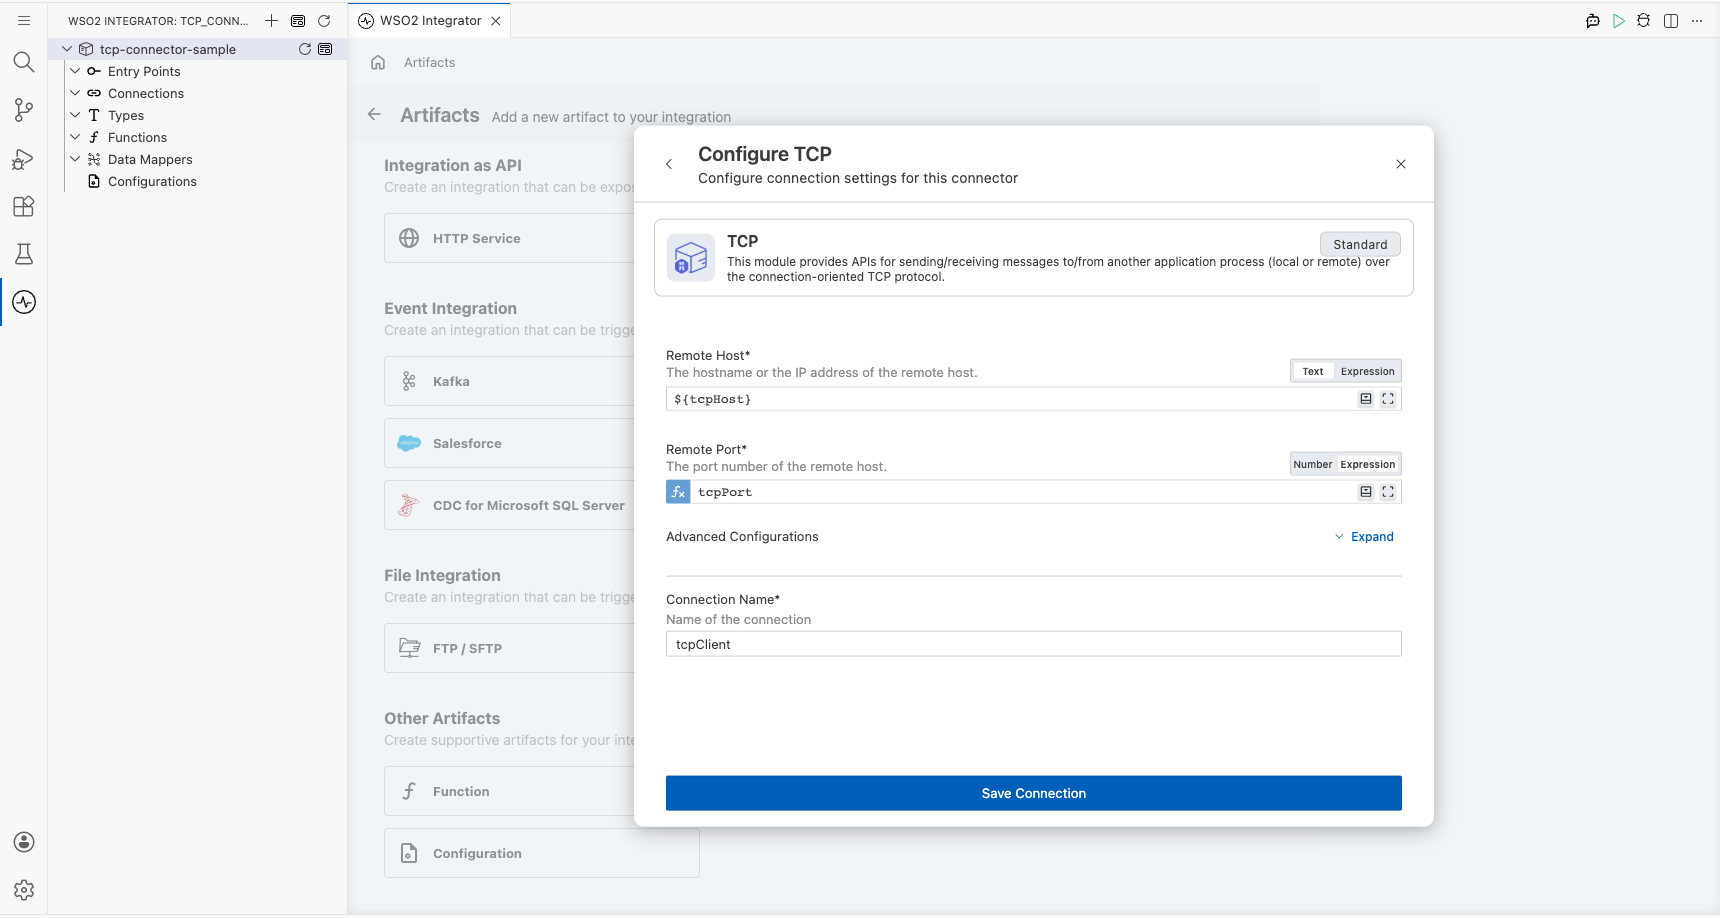Expand the Functions tree node
The image size is (1720, 918).
coord(75,137)
